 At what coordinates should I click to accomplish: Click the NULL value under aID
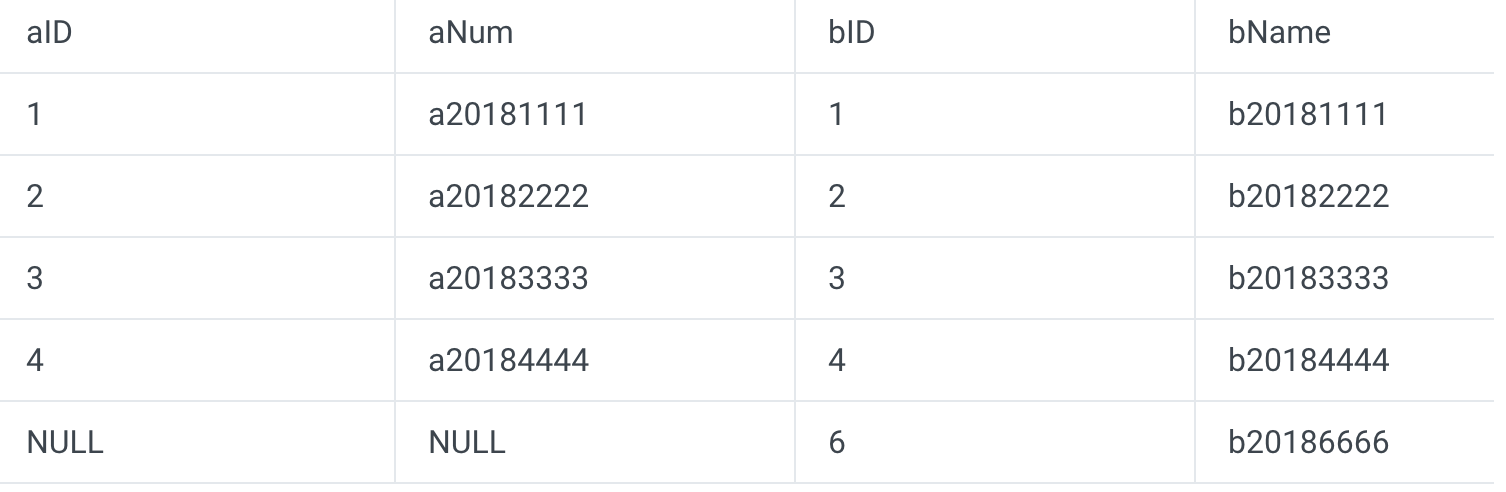65,442
